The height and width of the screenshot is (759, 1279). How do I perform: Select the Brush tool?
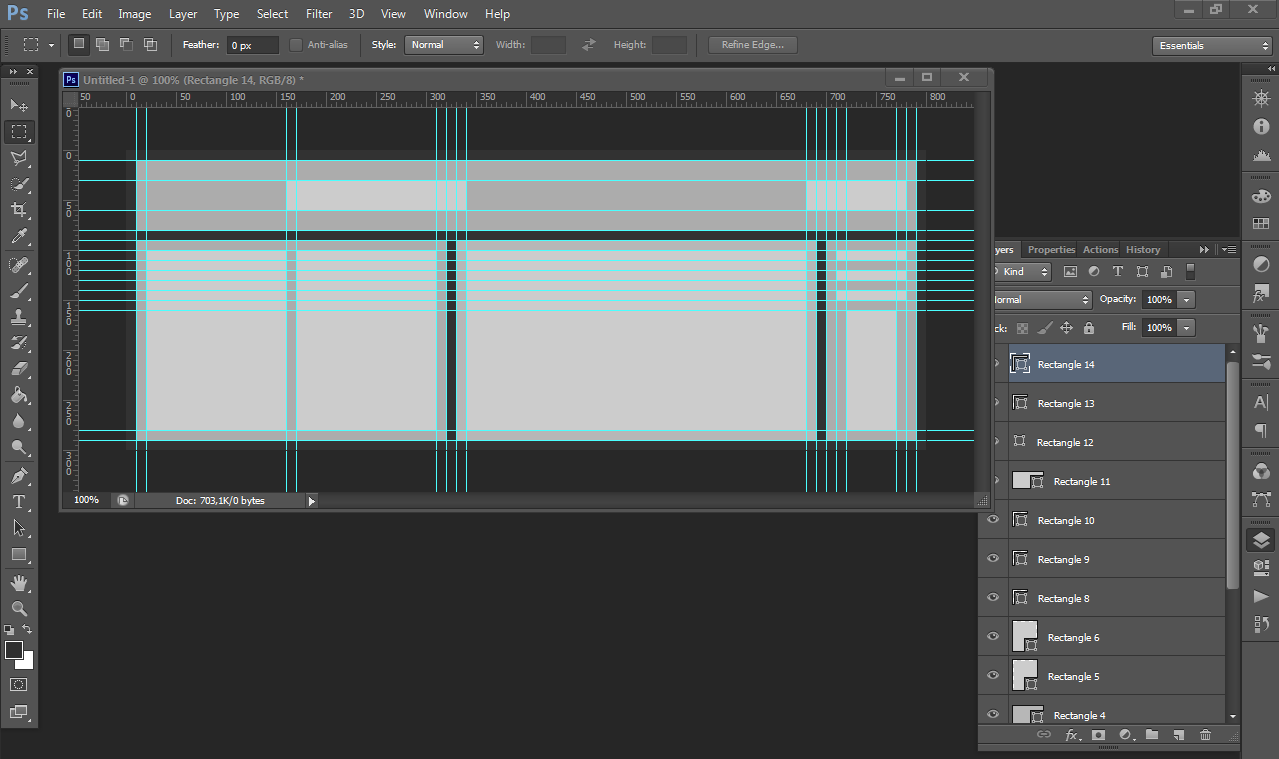click(18, 291)
